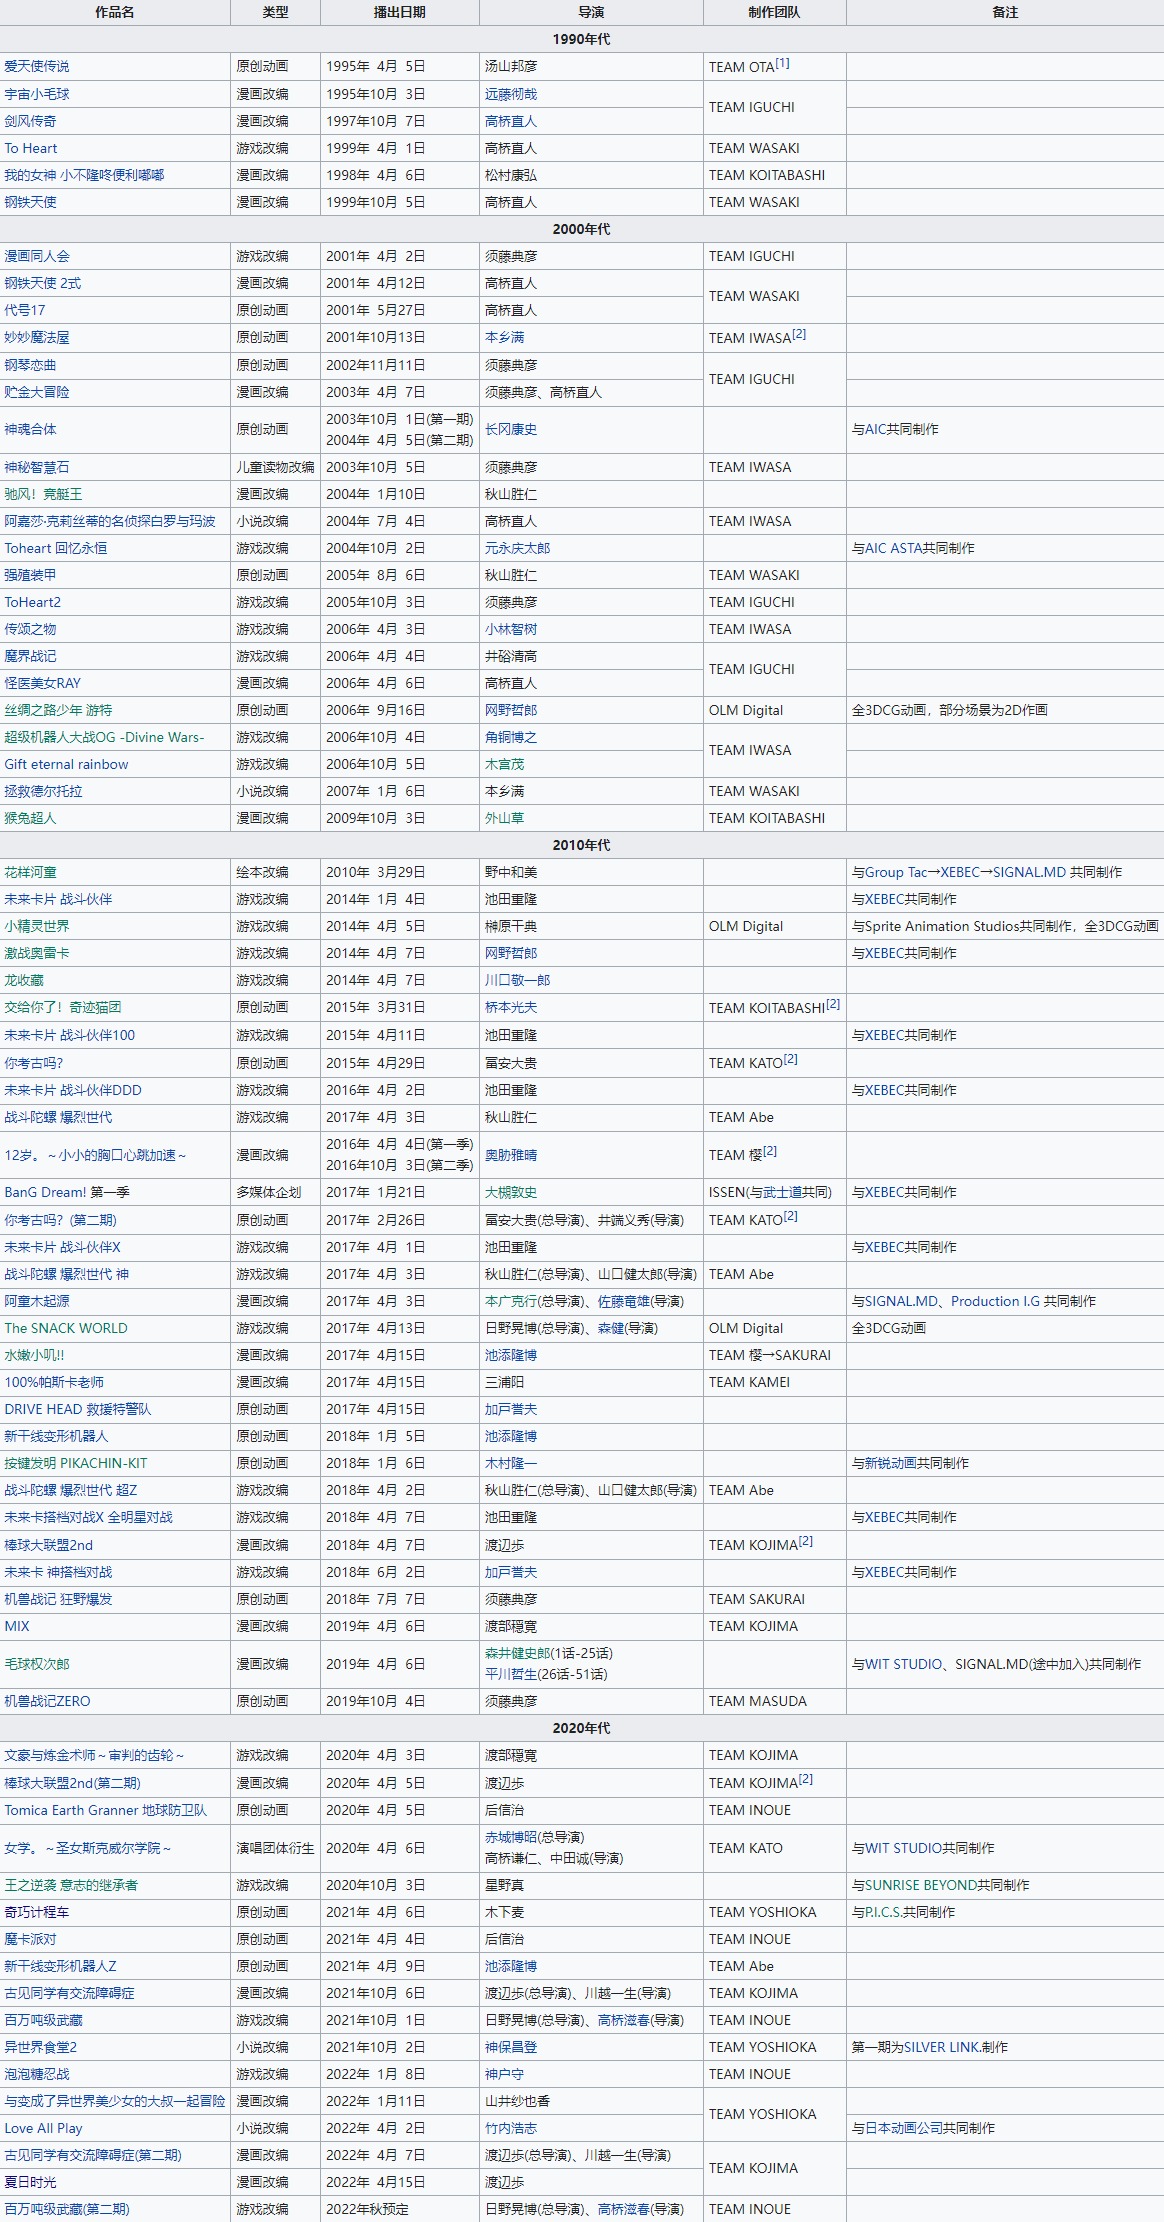
Task: Open the 武士道 link in ISSEN cell
Action: [782, 1192]
